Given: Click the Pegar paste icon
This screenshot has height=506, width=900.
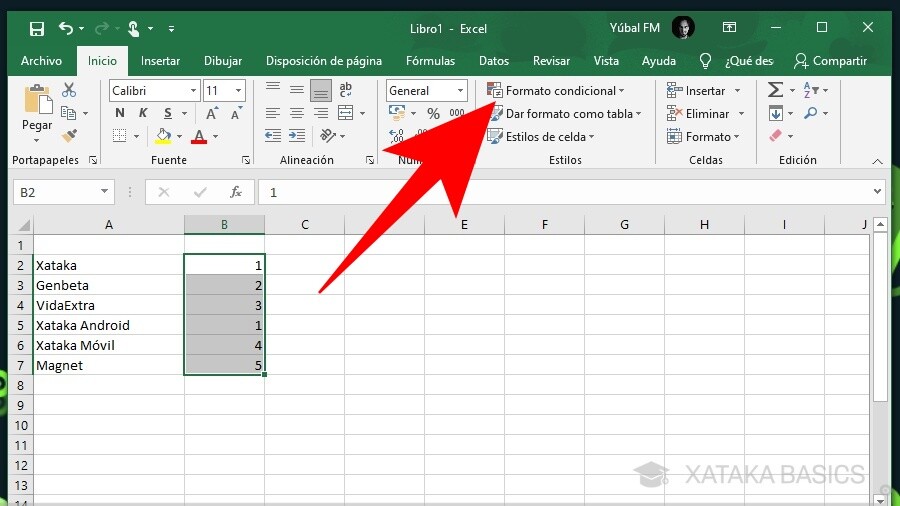Looking at the screenshot, I should pos(38,100).
